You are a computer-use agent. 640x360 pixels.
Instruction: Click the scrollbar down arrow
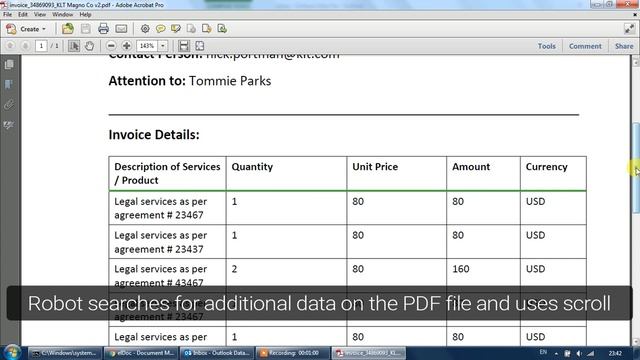point(636,342)
